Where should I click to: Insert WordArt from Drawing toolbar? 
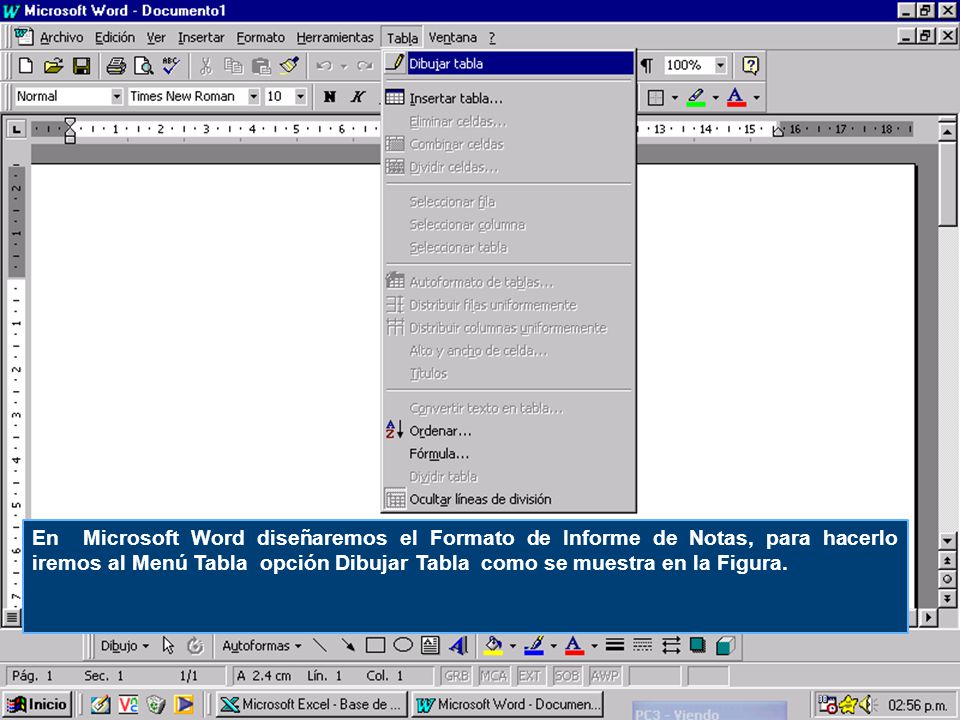pos(459,645)
